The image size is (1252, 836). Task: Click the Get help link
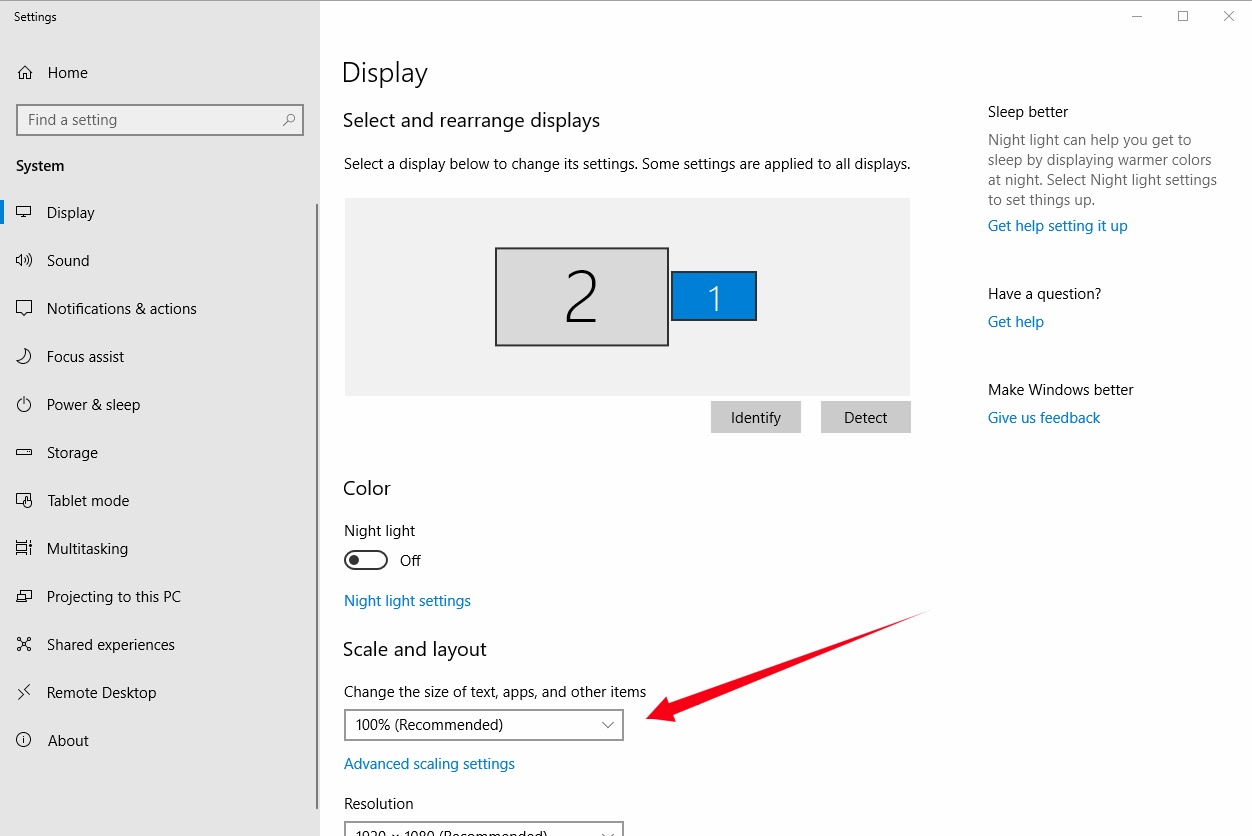[x=1016, y=322]
